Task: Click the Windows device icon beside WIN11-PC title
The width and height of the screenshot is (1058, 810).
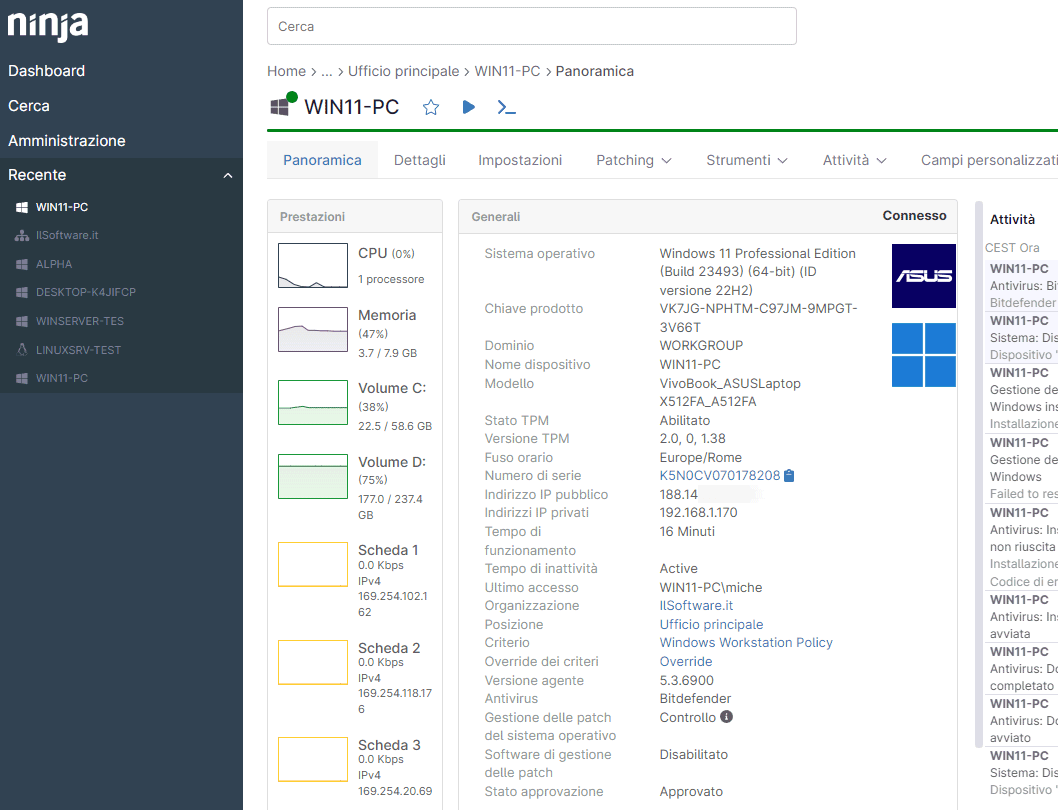Action: (280, 107)
